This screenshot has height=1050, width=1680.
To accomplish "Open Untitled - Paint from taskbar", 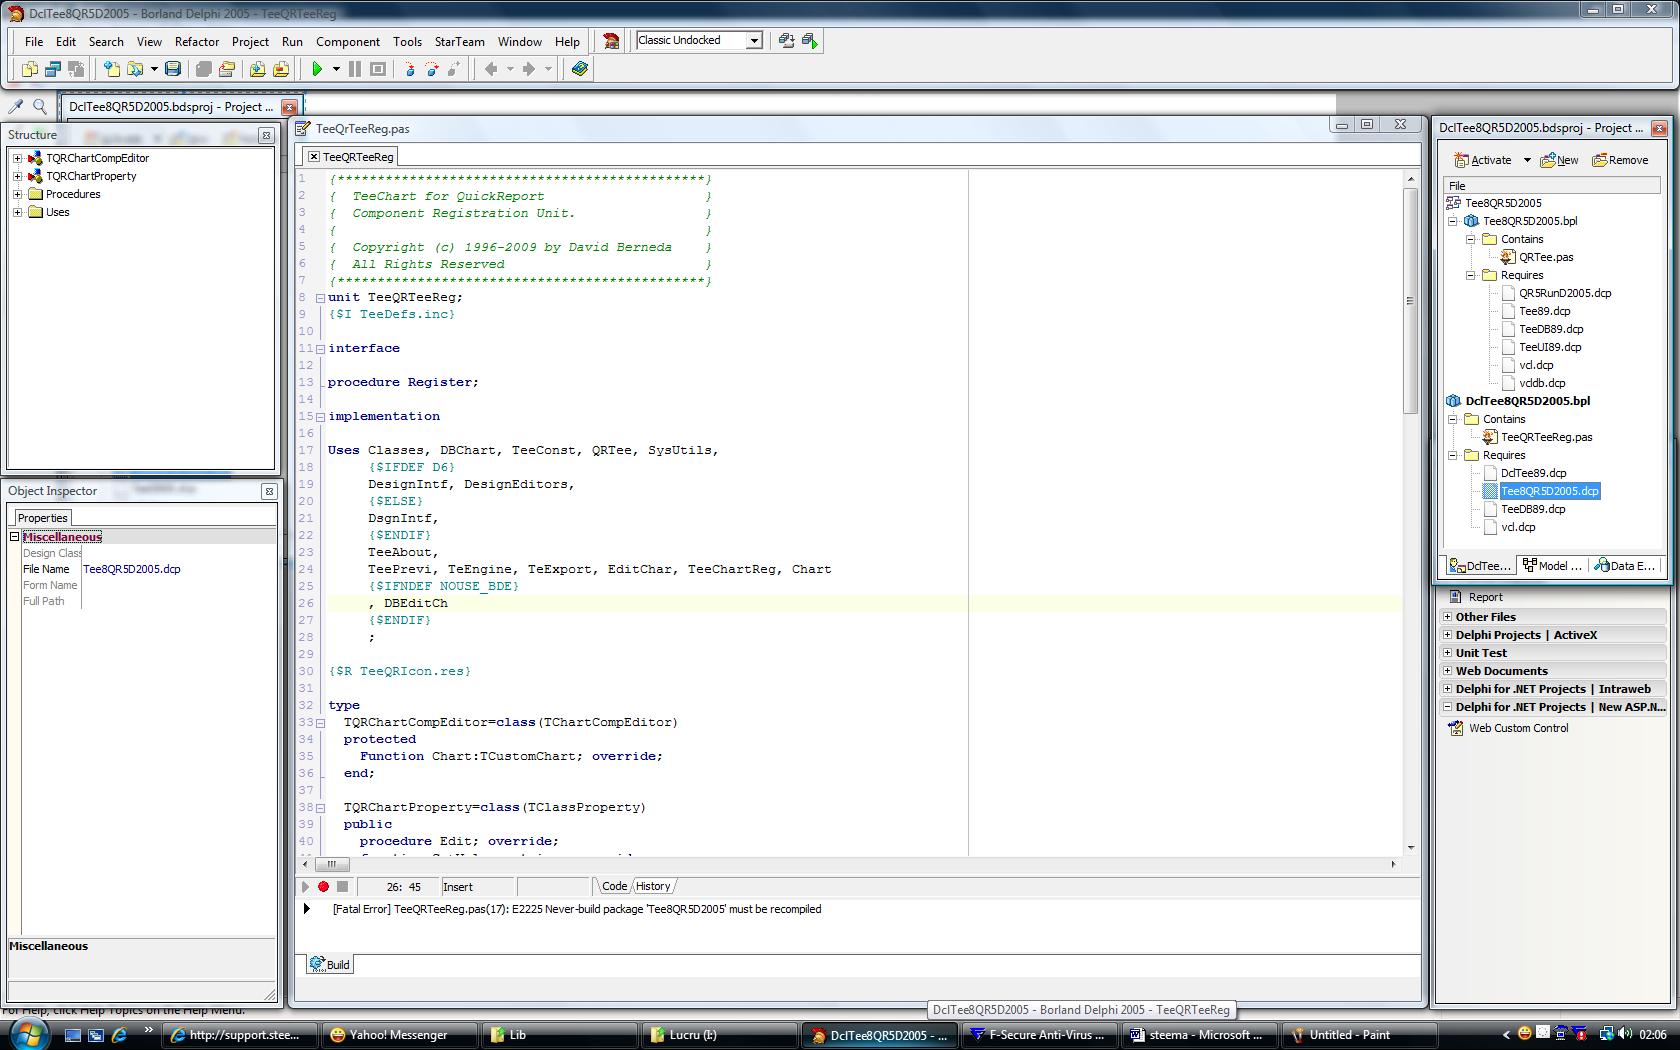I will click(x=1362, y=1035).
